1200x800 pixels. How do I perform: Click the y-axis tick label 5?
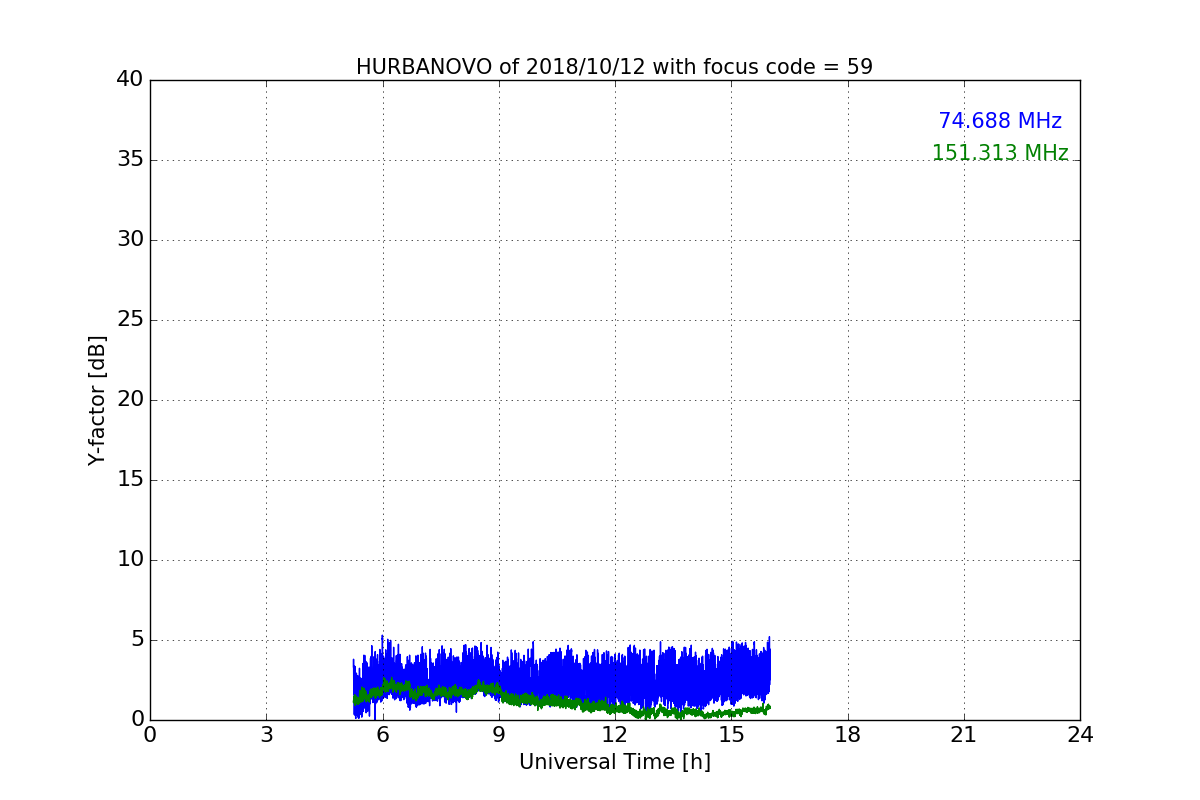tap(137, 640)
